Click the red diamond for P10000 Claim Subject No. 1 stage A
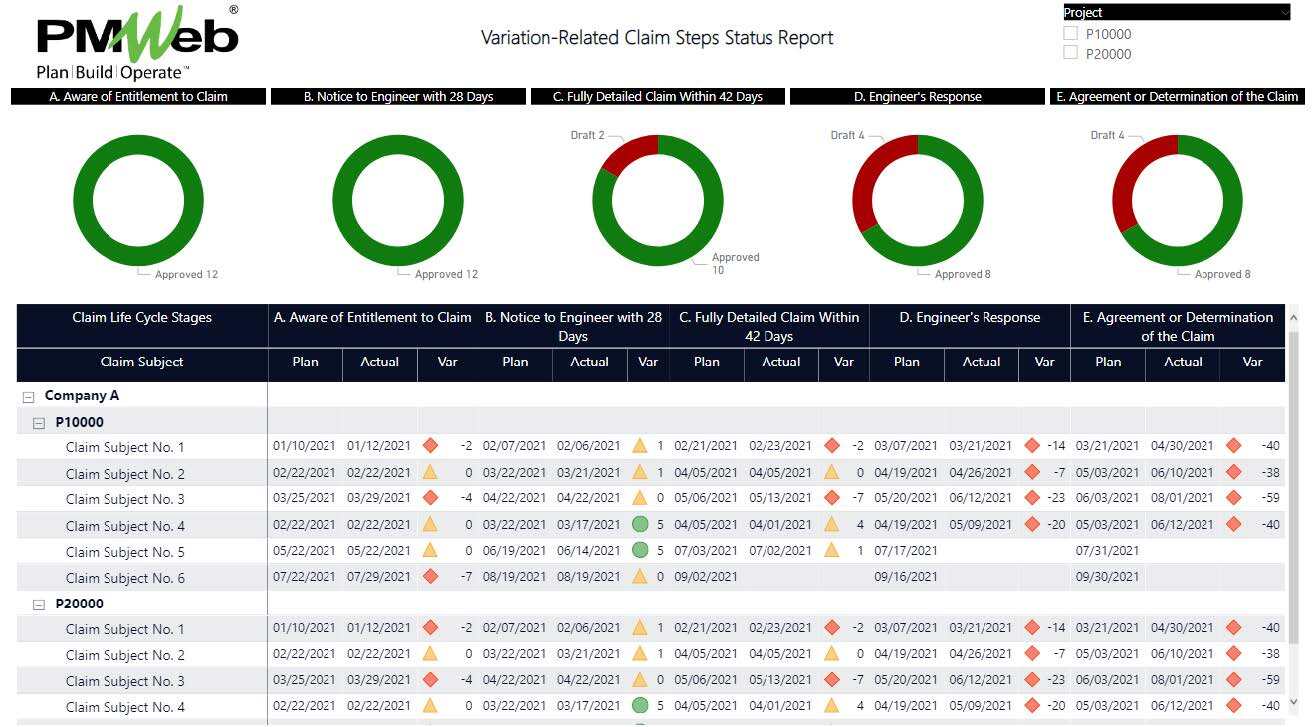 (430, 446)
